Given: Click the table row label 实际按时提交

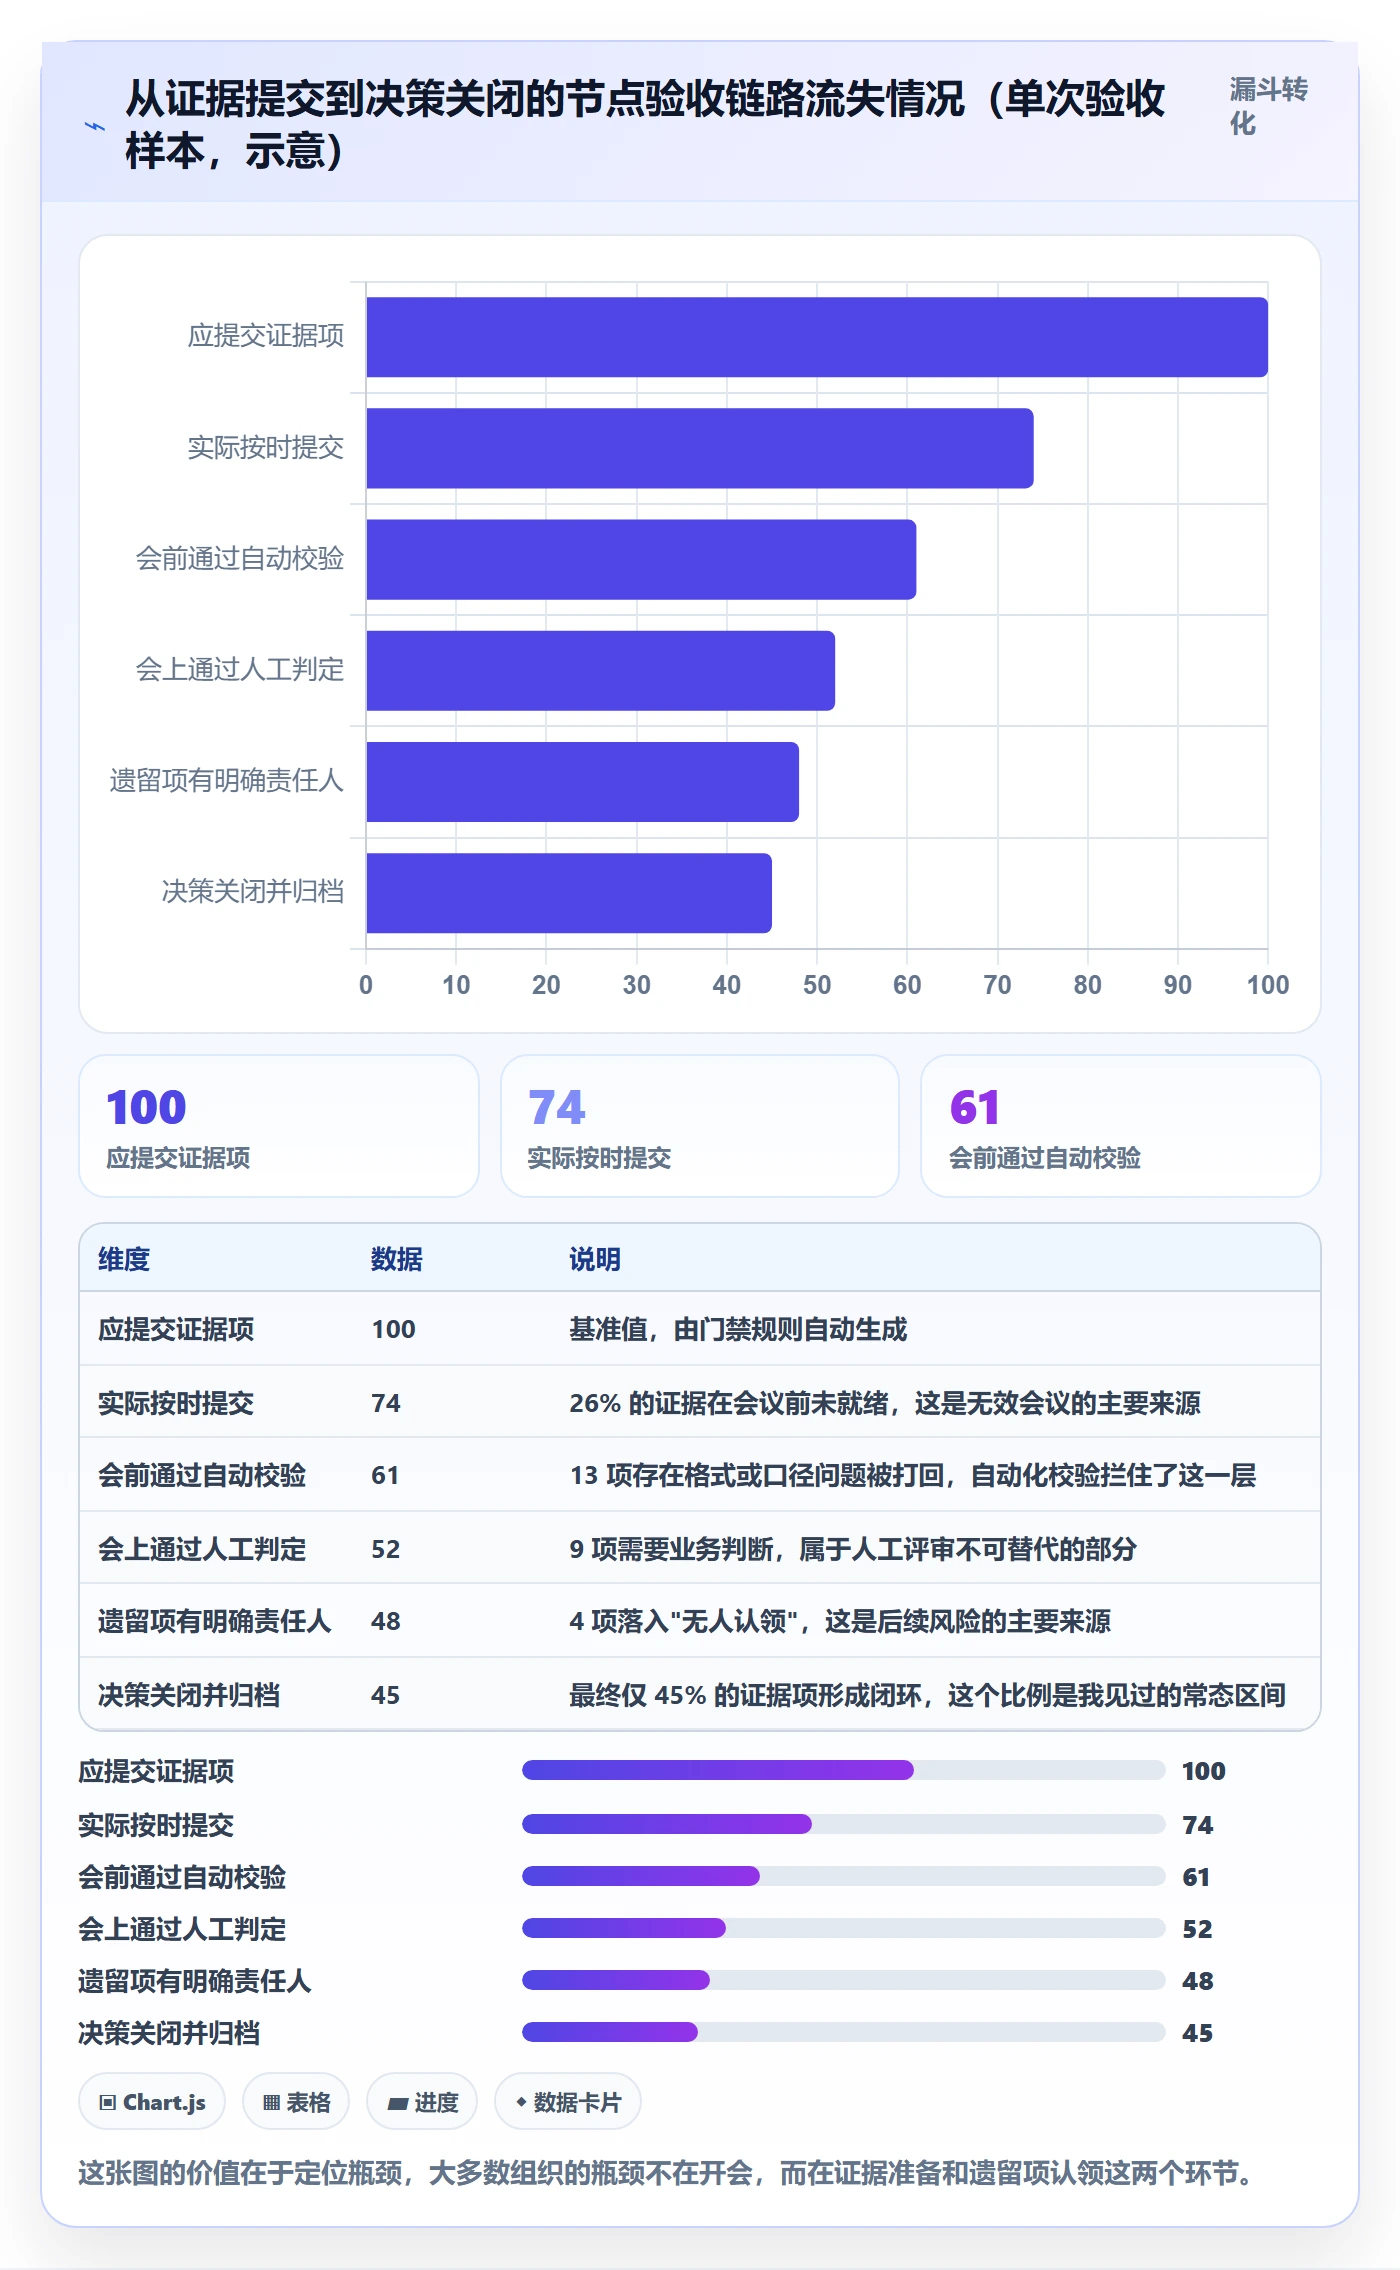Looking at the screenshot, I should pos(176,1403).
